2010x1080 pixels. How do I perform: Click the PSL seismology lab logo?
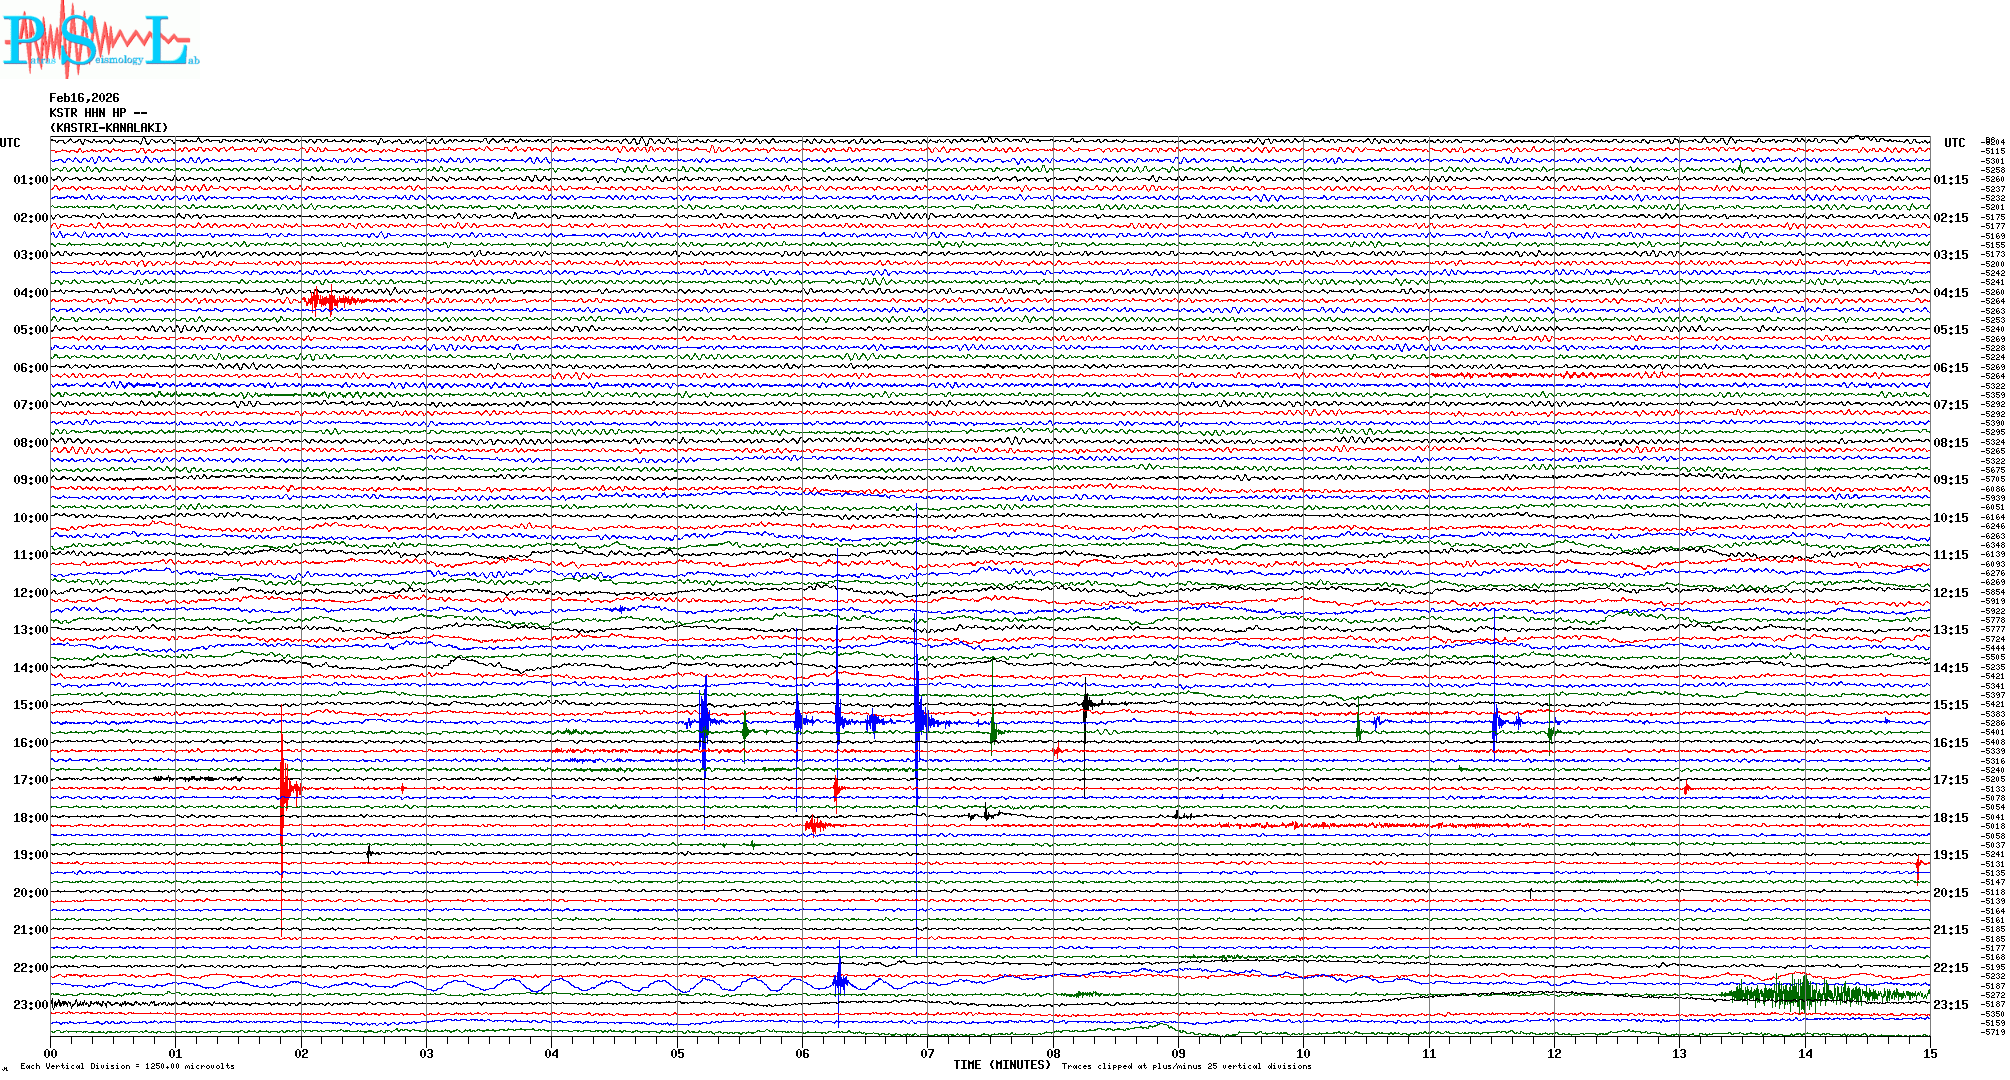100,40
